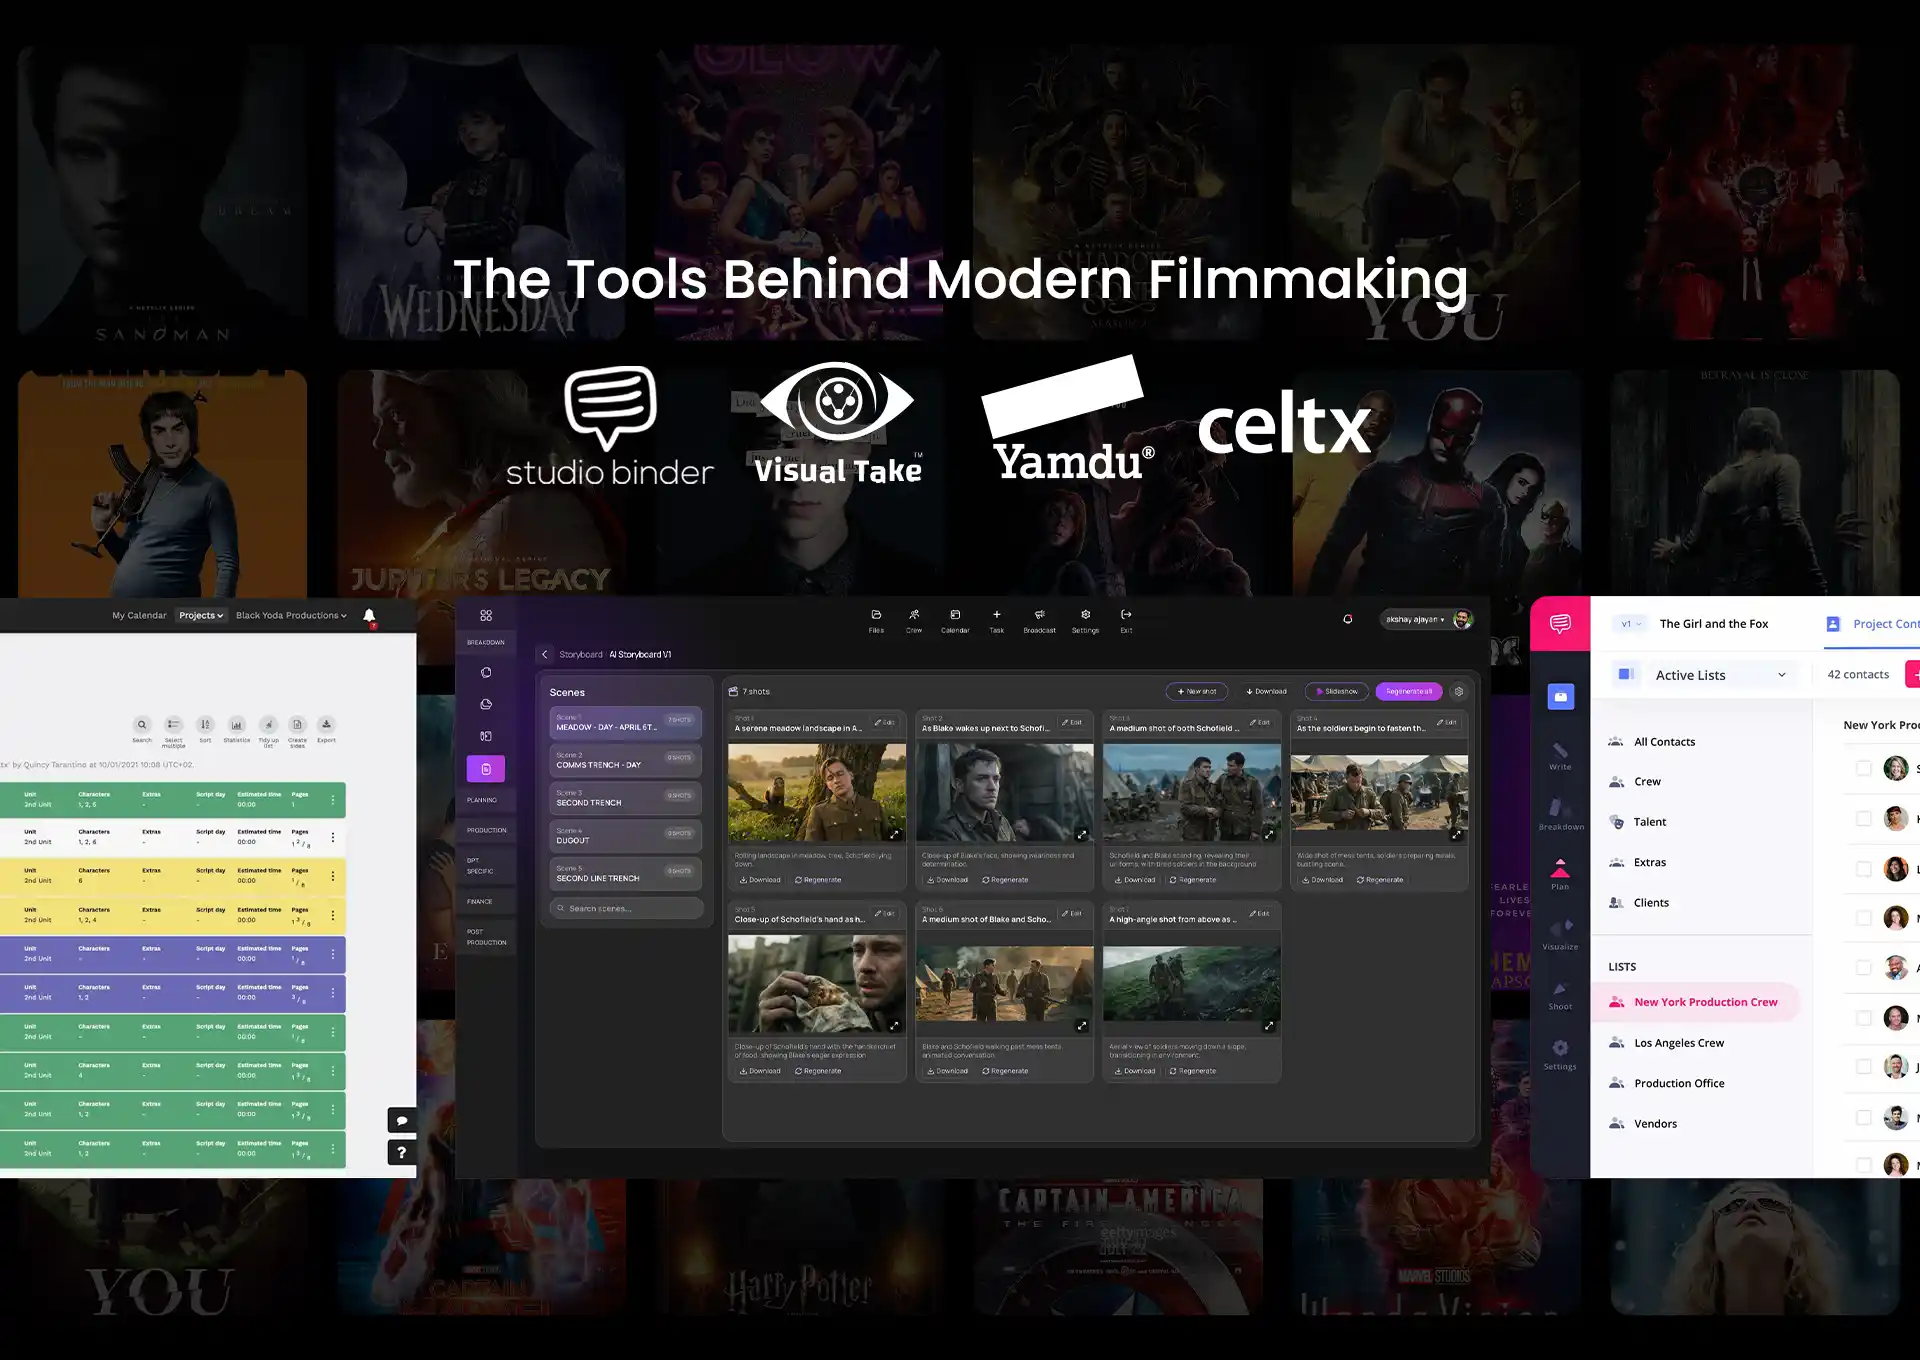The width and height of the screenshot is (1920, 1360).
Task: Open the Files panel in the storyboard toolbar
Action: (x=876, y=618)
